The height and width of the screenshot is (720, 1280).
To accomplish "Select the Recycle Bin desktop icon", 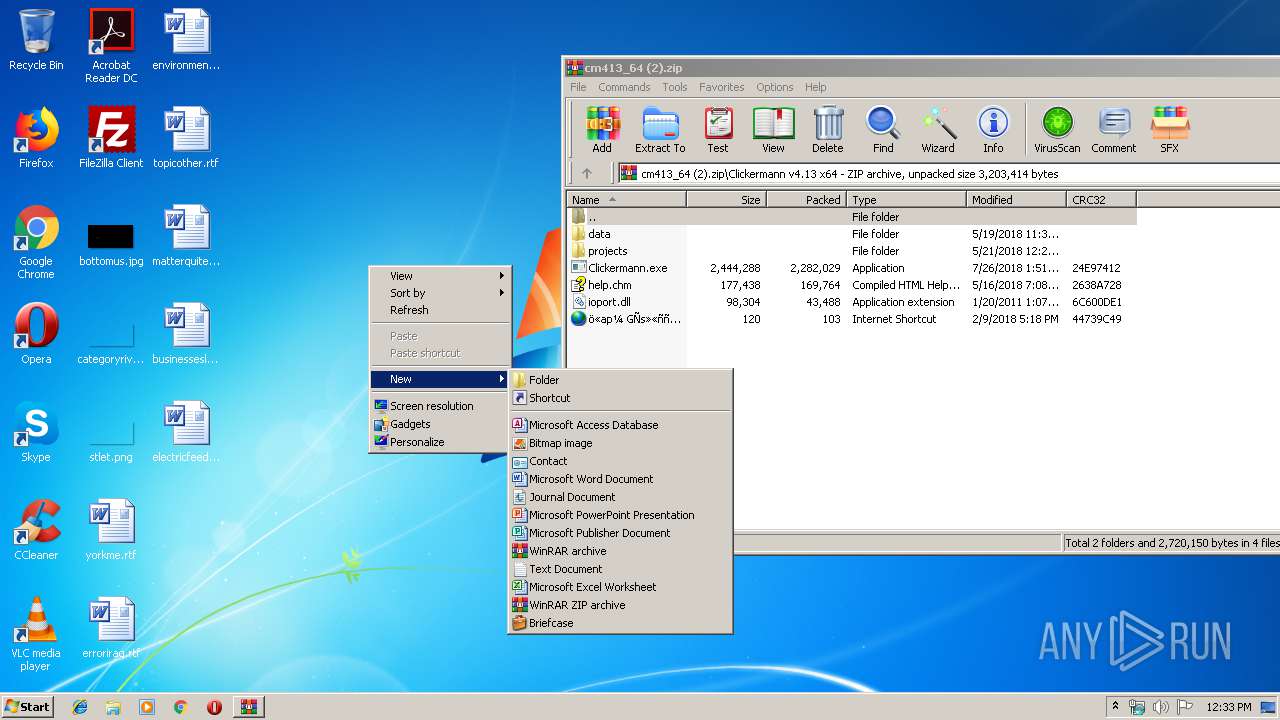I will (36, 41).
